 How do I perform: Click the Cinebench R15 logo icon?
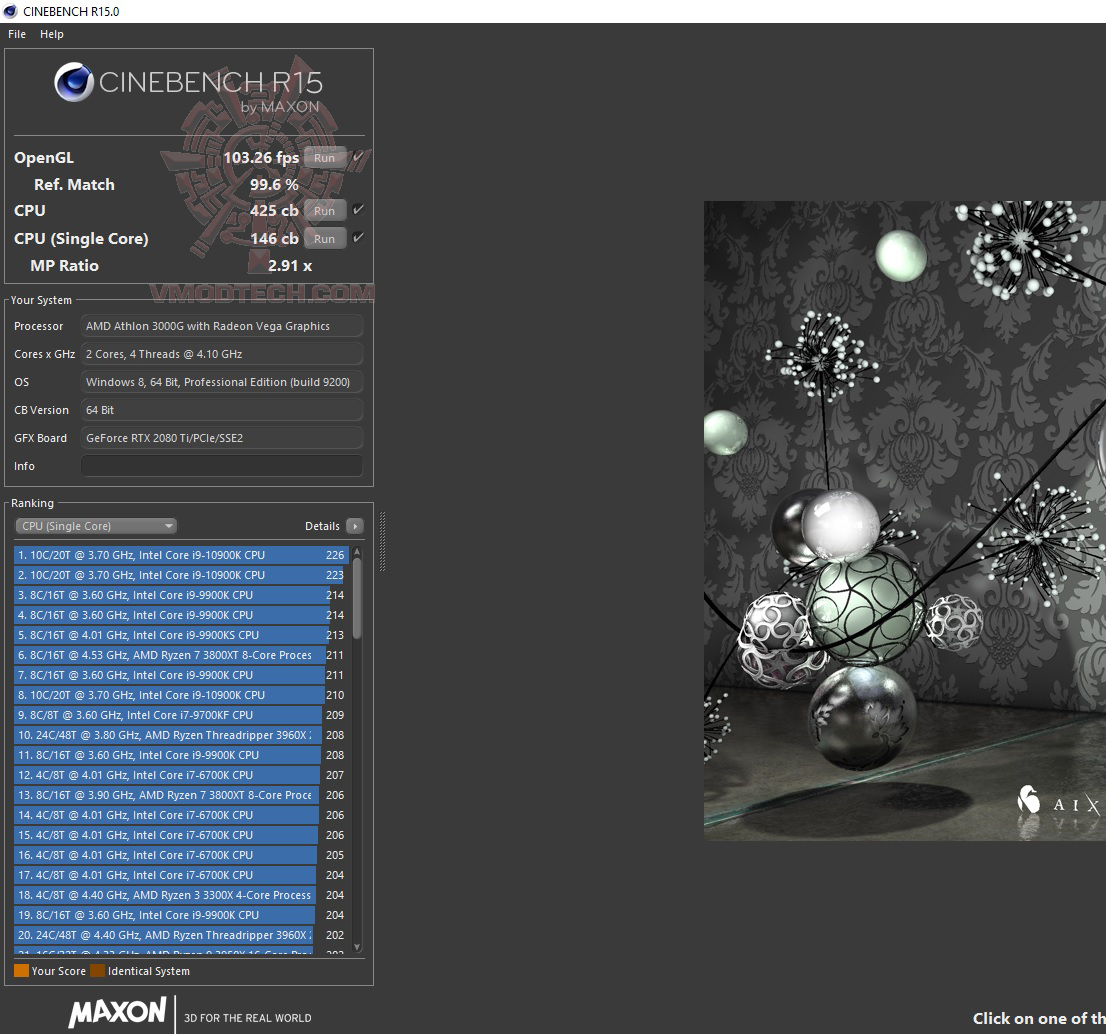click(x=74, y=82)
